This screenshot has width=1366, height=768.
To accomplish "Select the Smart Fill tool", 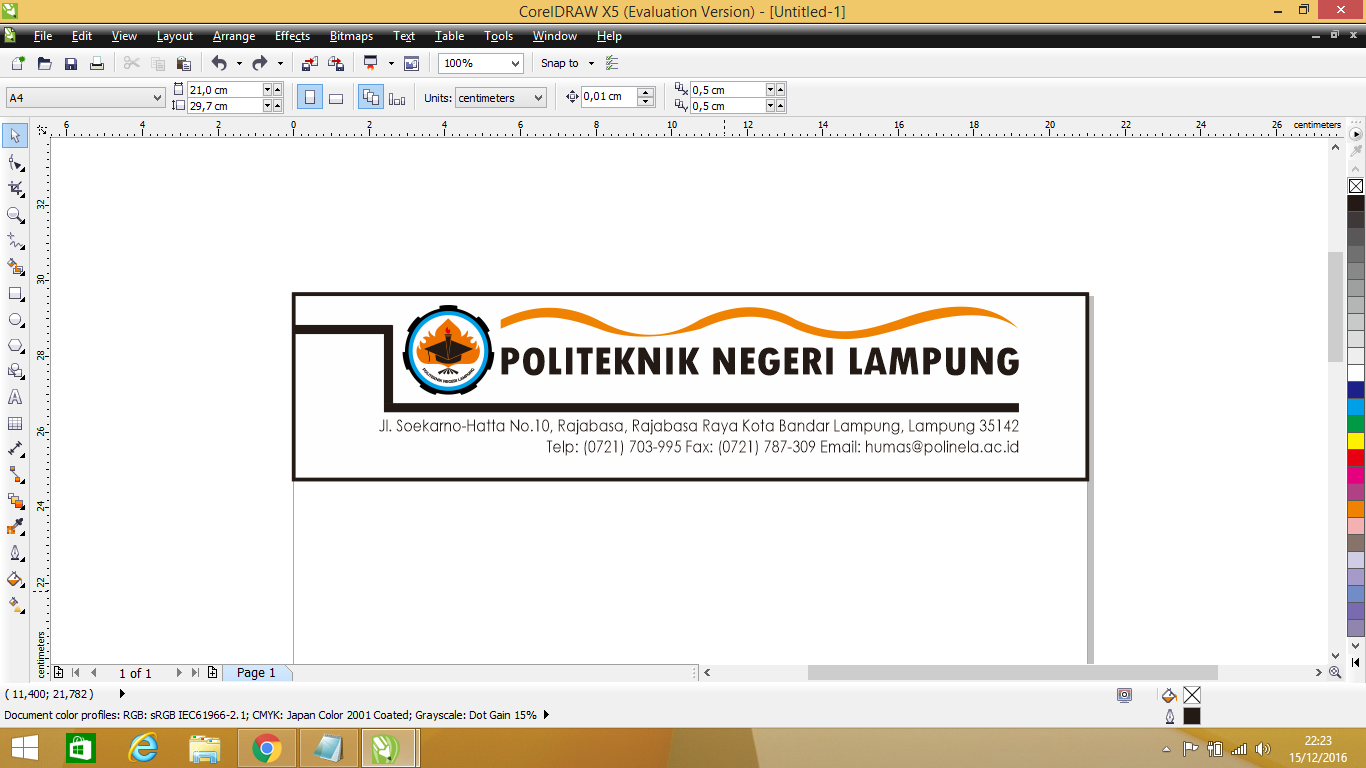I will (15, 267).
